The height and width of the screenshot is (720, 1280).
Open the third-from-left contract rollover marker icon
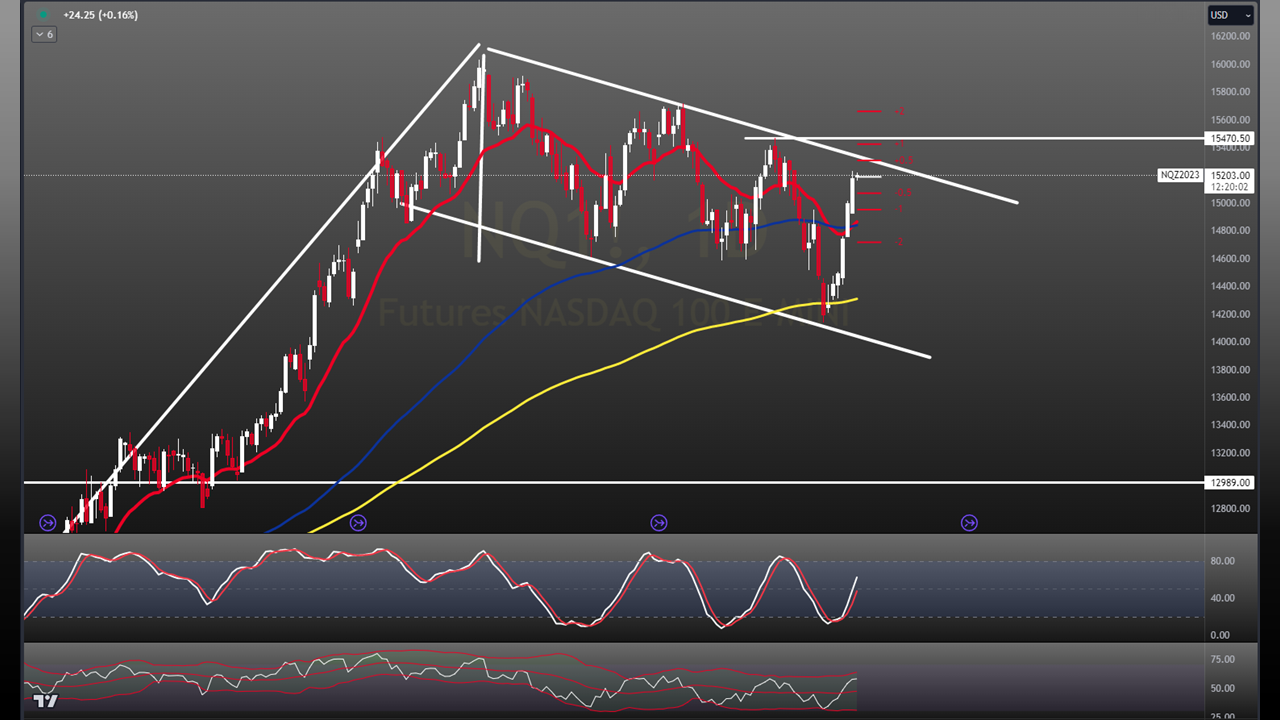coord(658,522)
